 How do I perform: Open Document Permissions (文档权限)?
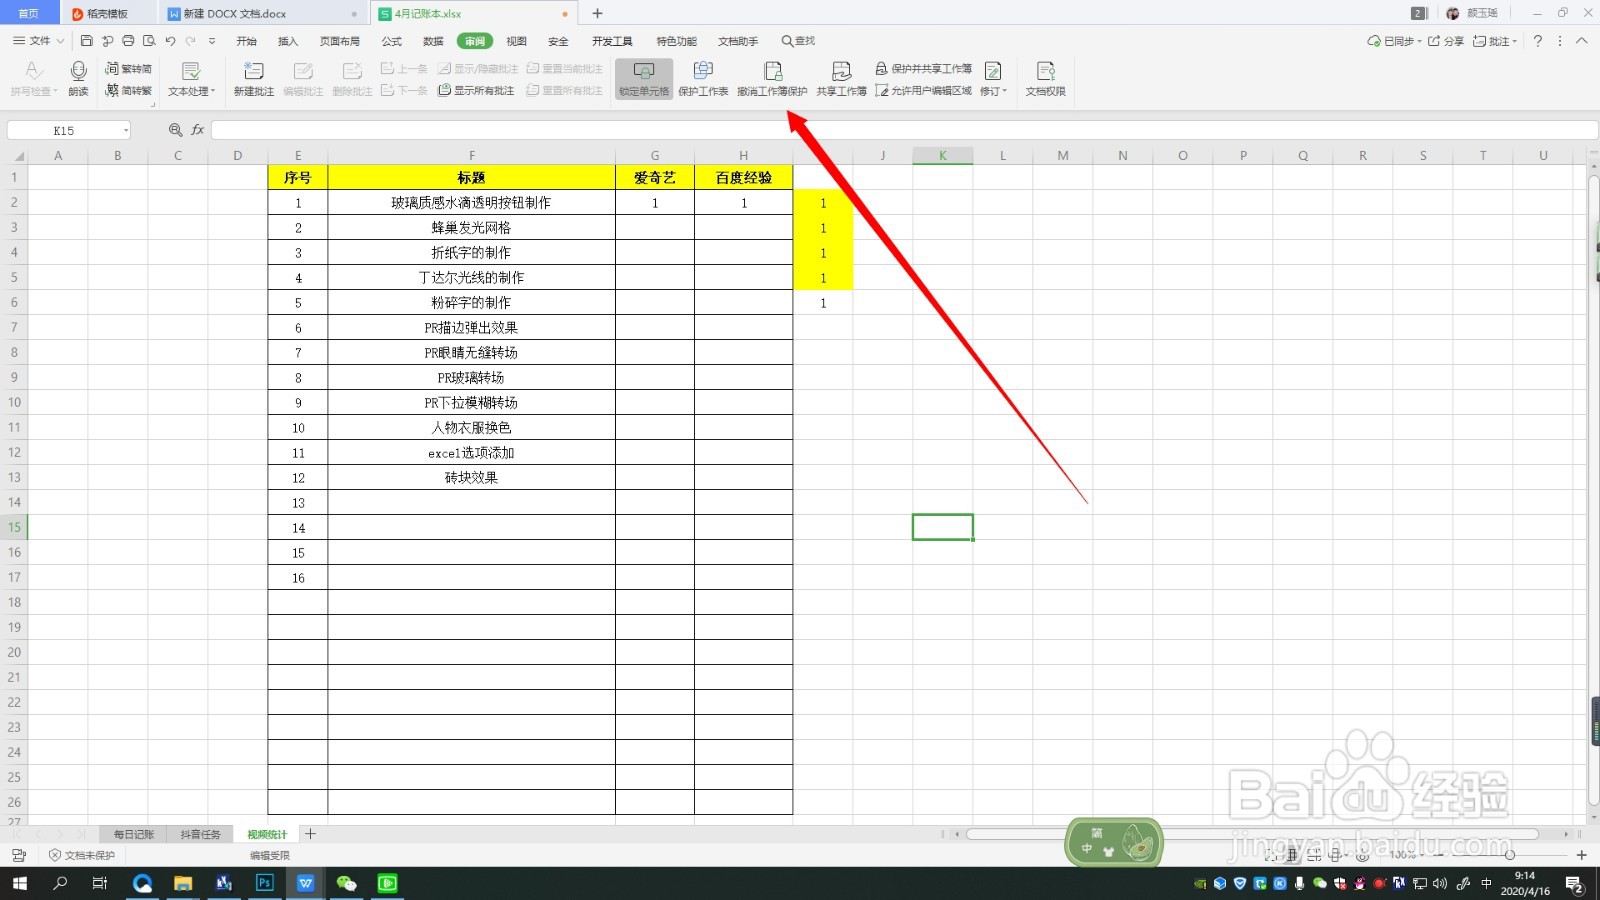1045,79
